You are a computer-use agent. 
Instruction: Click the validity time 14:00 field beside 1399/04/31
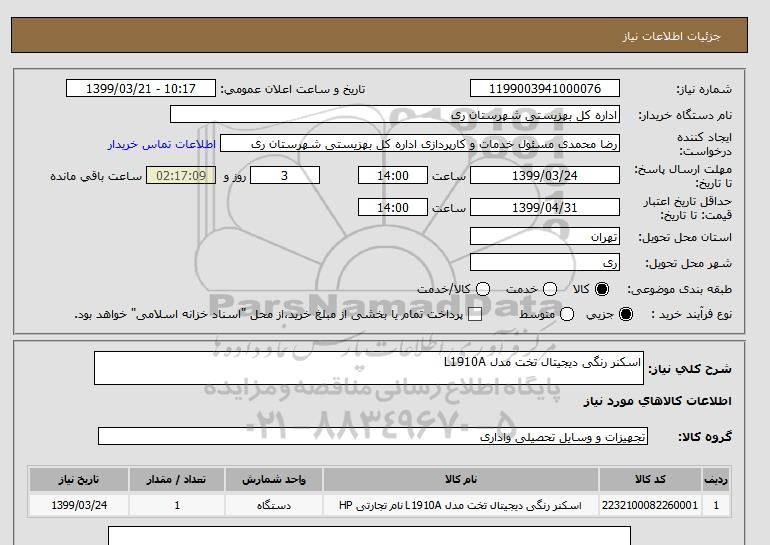pyautogui.click(x=393, y=207)
